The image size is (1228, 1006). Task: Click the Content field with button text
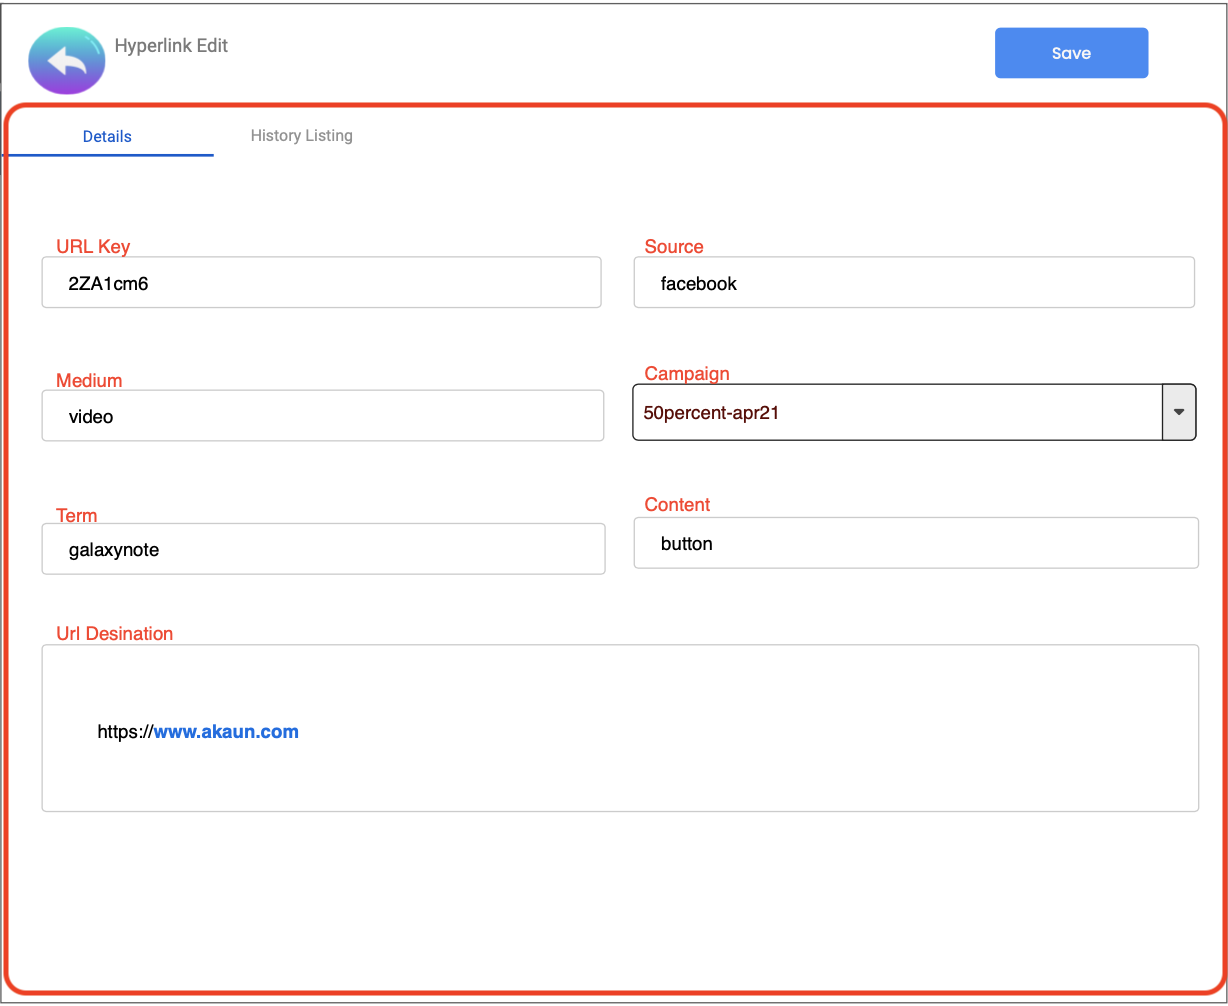(x=915, y=544)
